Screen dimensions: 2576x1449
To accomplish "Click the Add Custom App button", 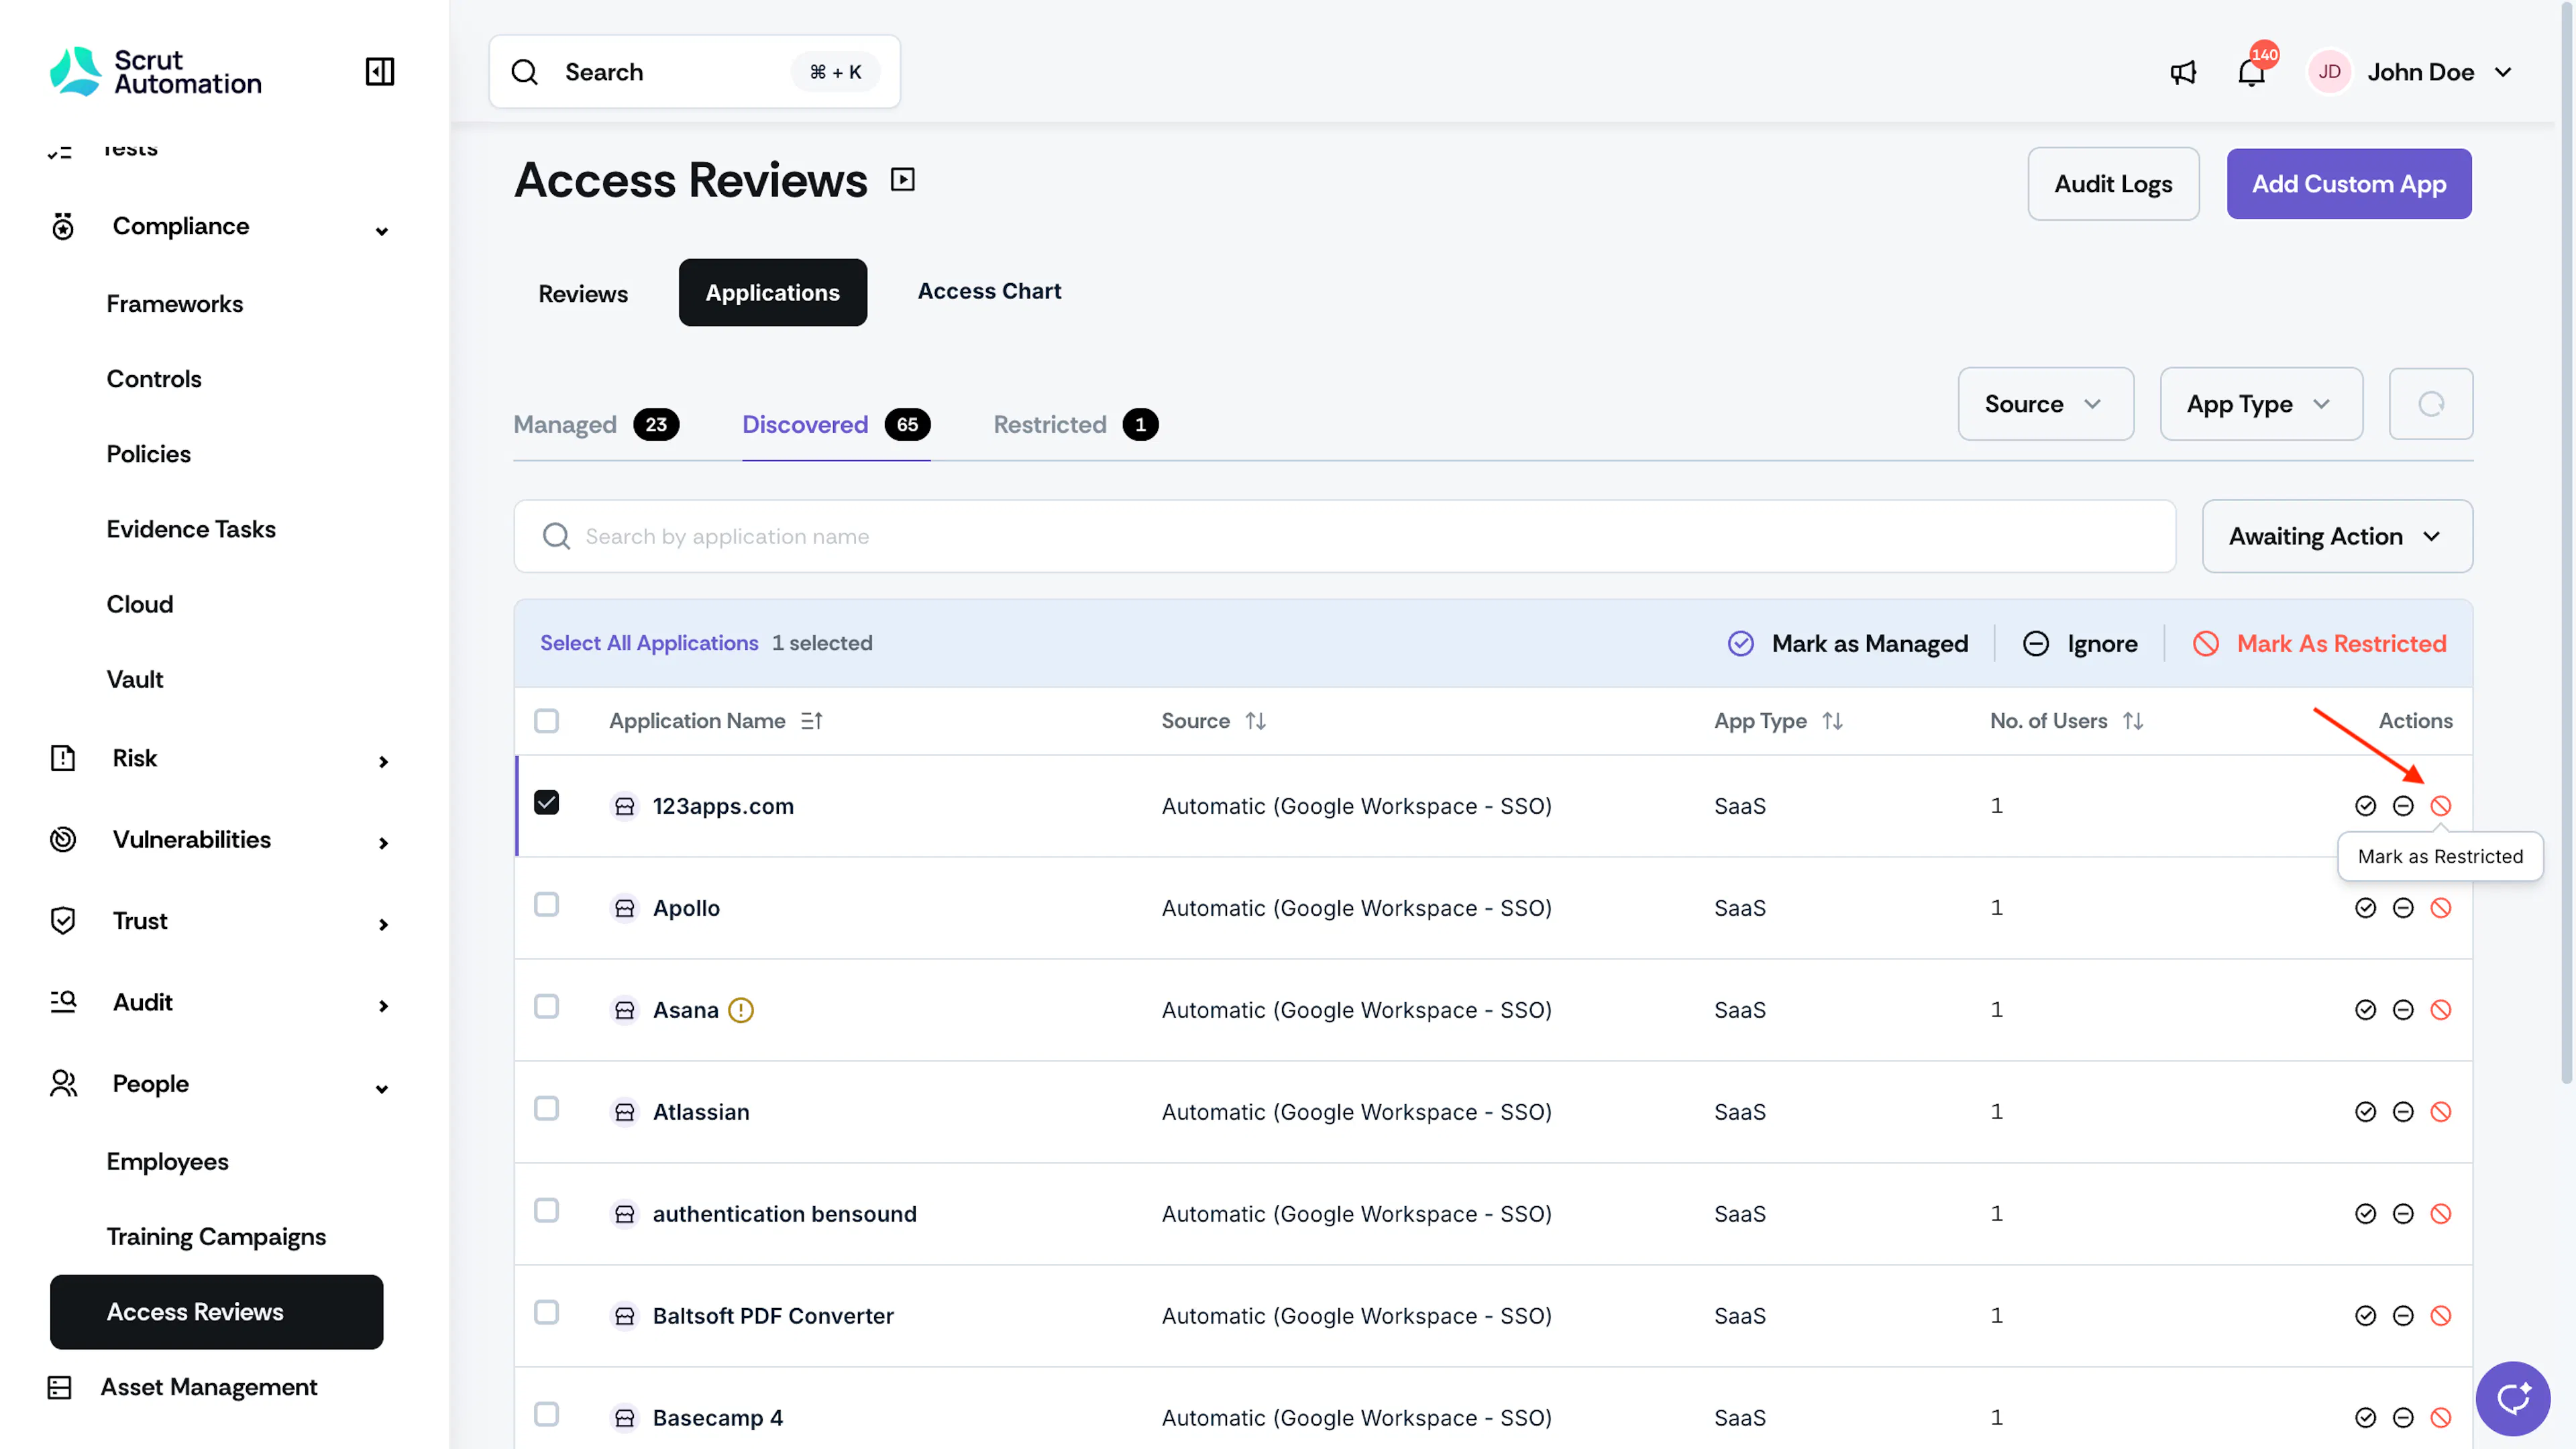I will (2349, 184).
